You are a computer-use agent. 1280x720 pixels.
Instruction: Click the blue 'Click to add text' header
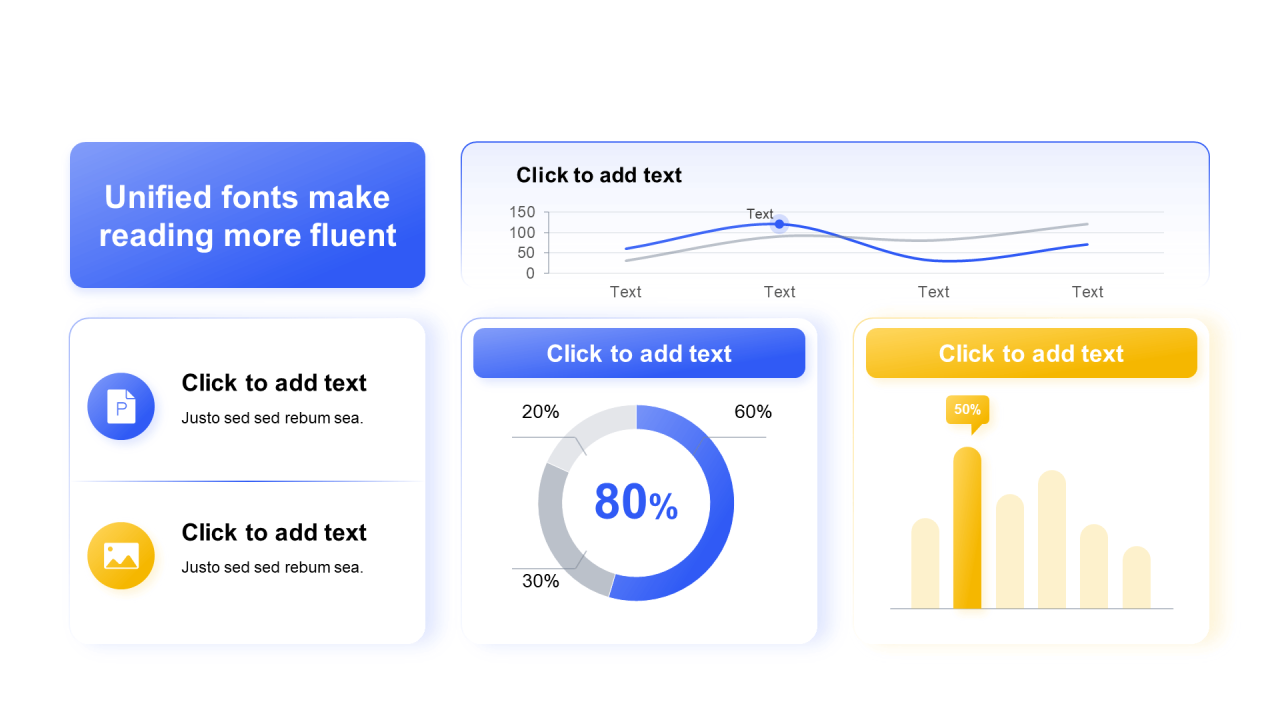point(639,353)
